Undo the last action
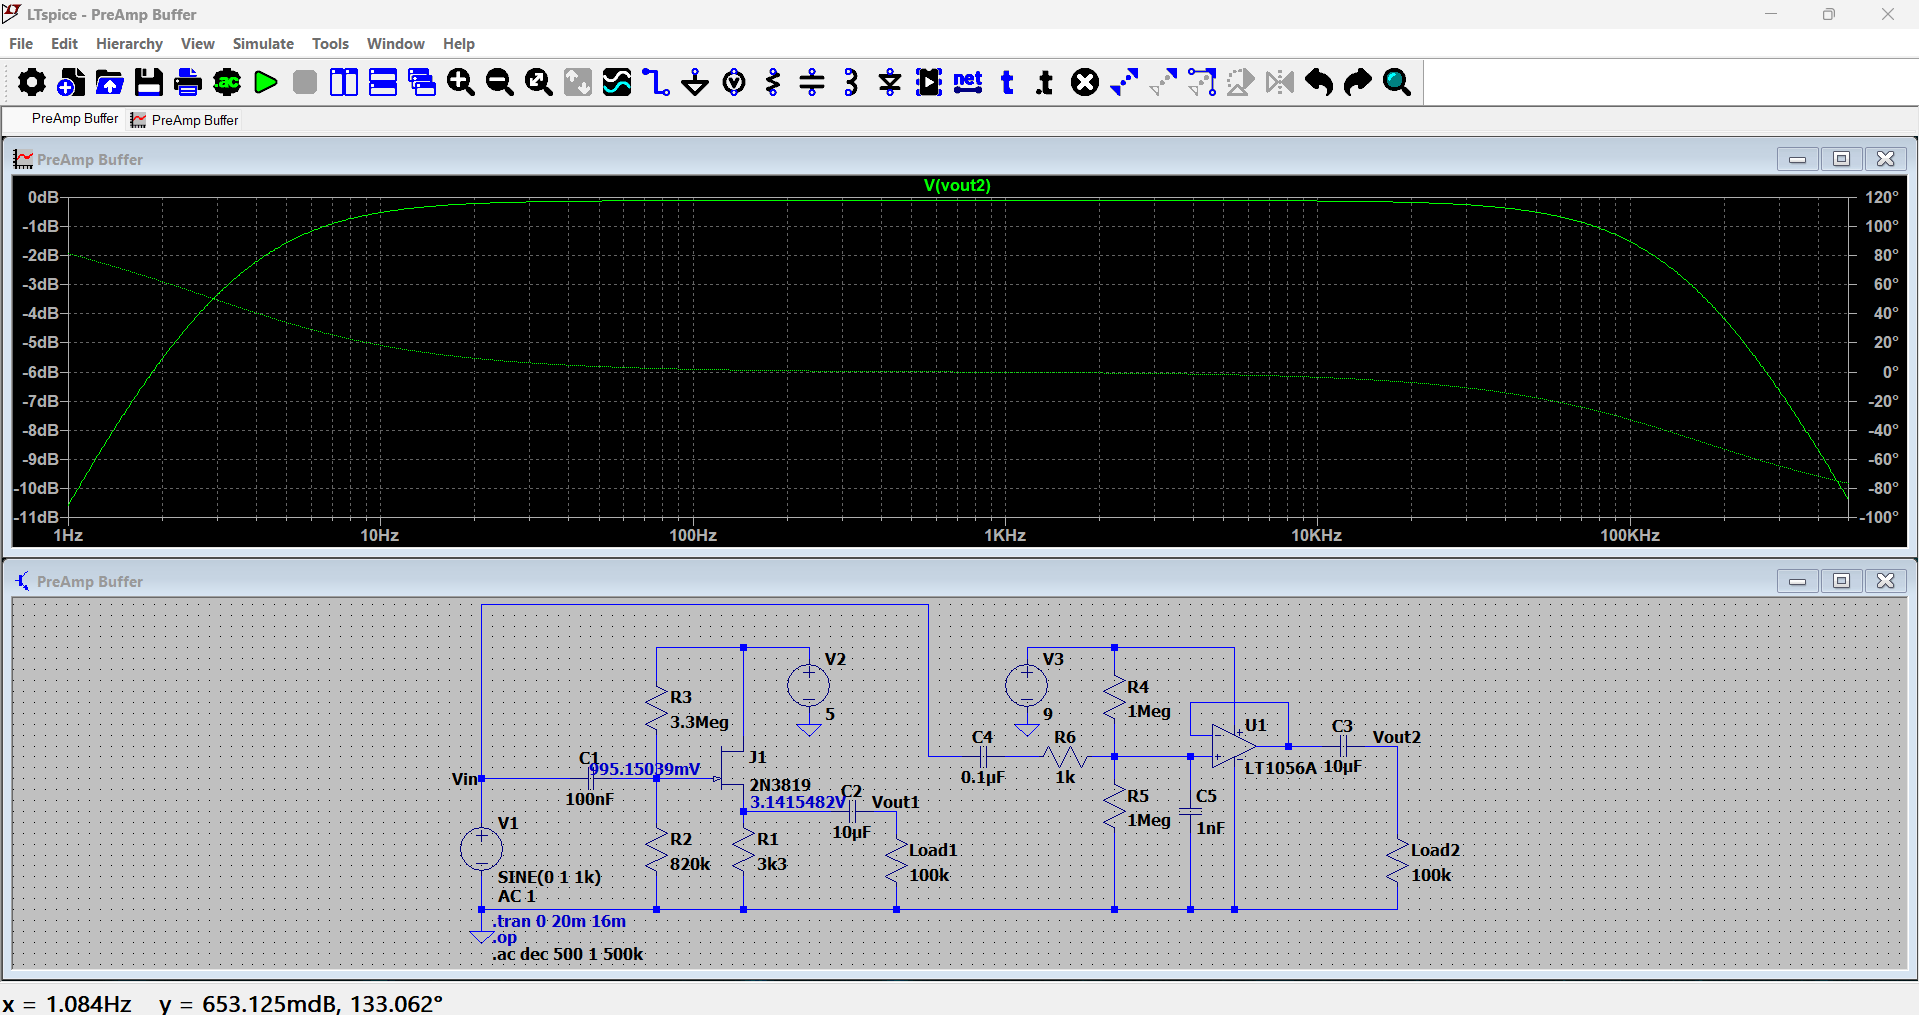 click(1319, 82)
